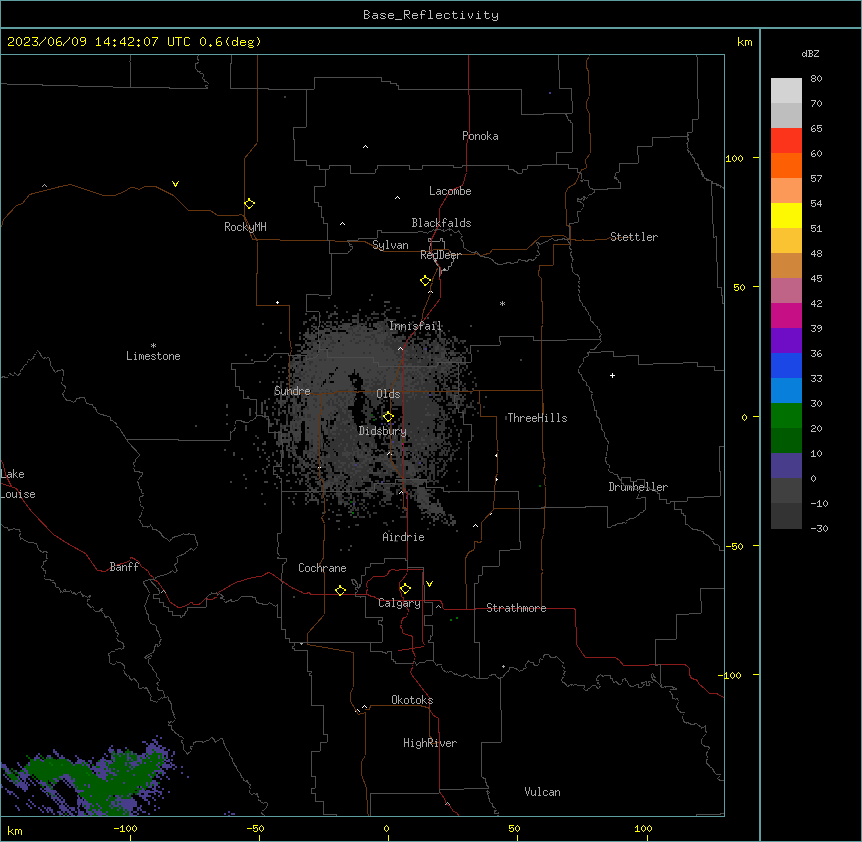Viewport: 862px width, 842px height.
Task: Click the Sylvan label
Action: pyautogui.click(x=390, y=245)
